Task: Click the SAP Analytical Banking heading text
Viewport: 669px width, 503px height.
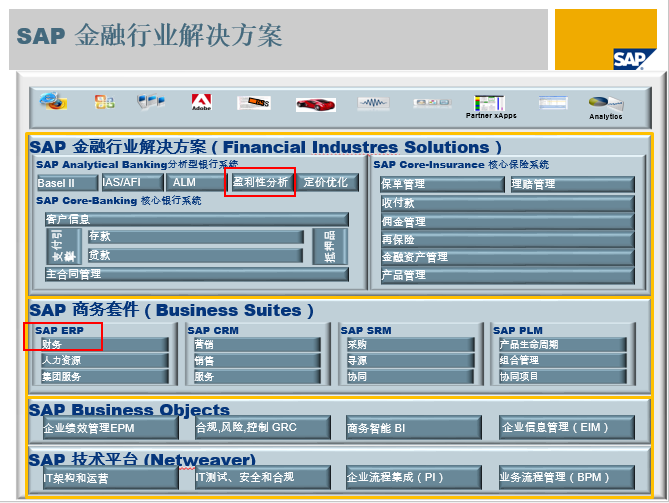Action: point(137,165)
